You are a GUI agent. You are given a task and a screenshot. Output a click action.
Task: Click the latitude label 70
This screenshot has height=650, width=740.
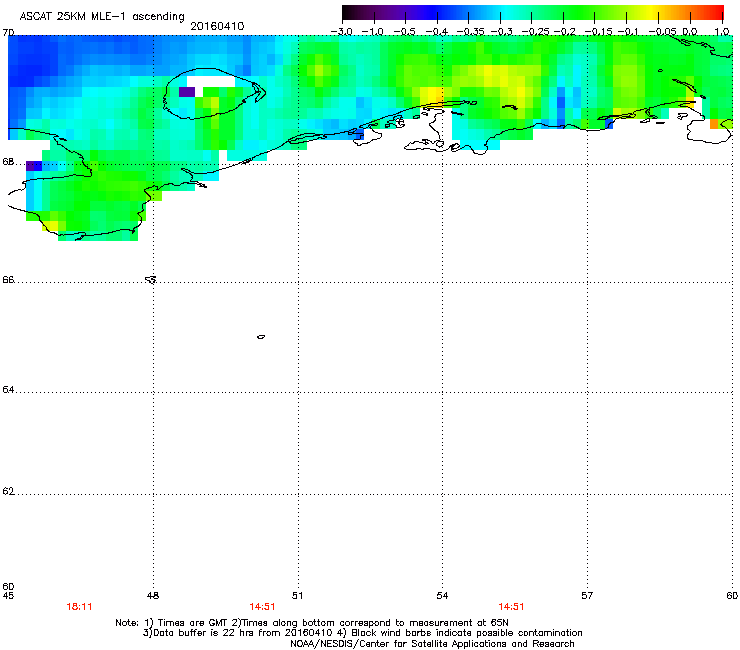[x=8, y=32]
